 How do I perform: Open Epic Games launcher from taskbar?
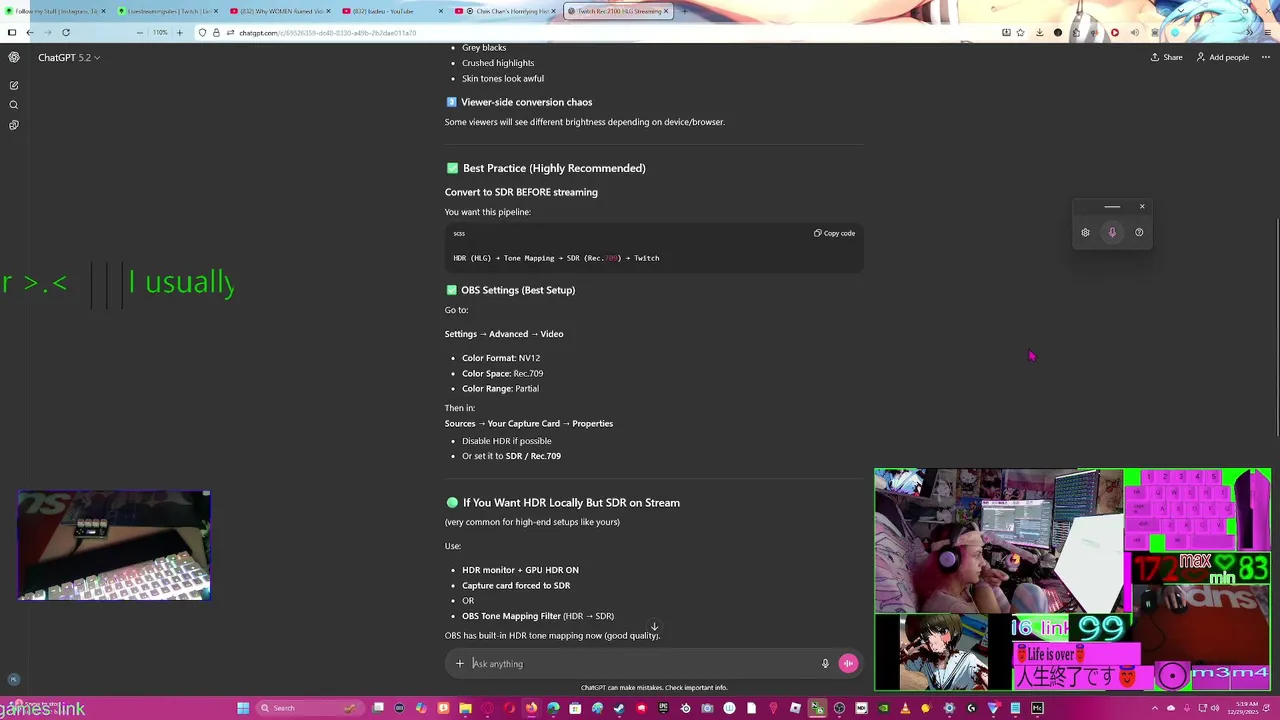pyautogui.click(x=662, y=708)
